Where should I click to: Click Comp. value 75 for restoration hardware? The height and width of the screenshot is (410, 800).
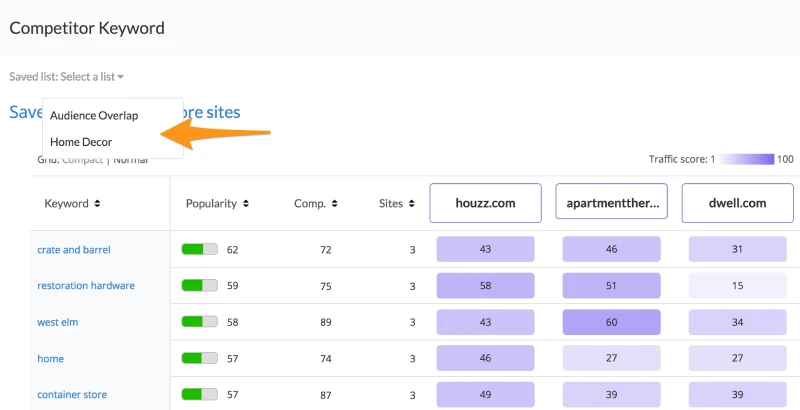click(326, 286)
